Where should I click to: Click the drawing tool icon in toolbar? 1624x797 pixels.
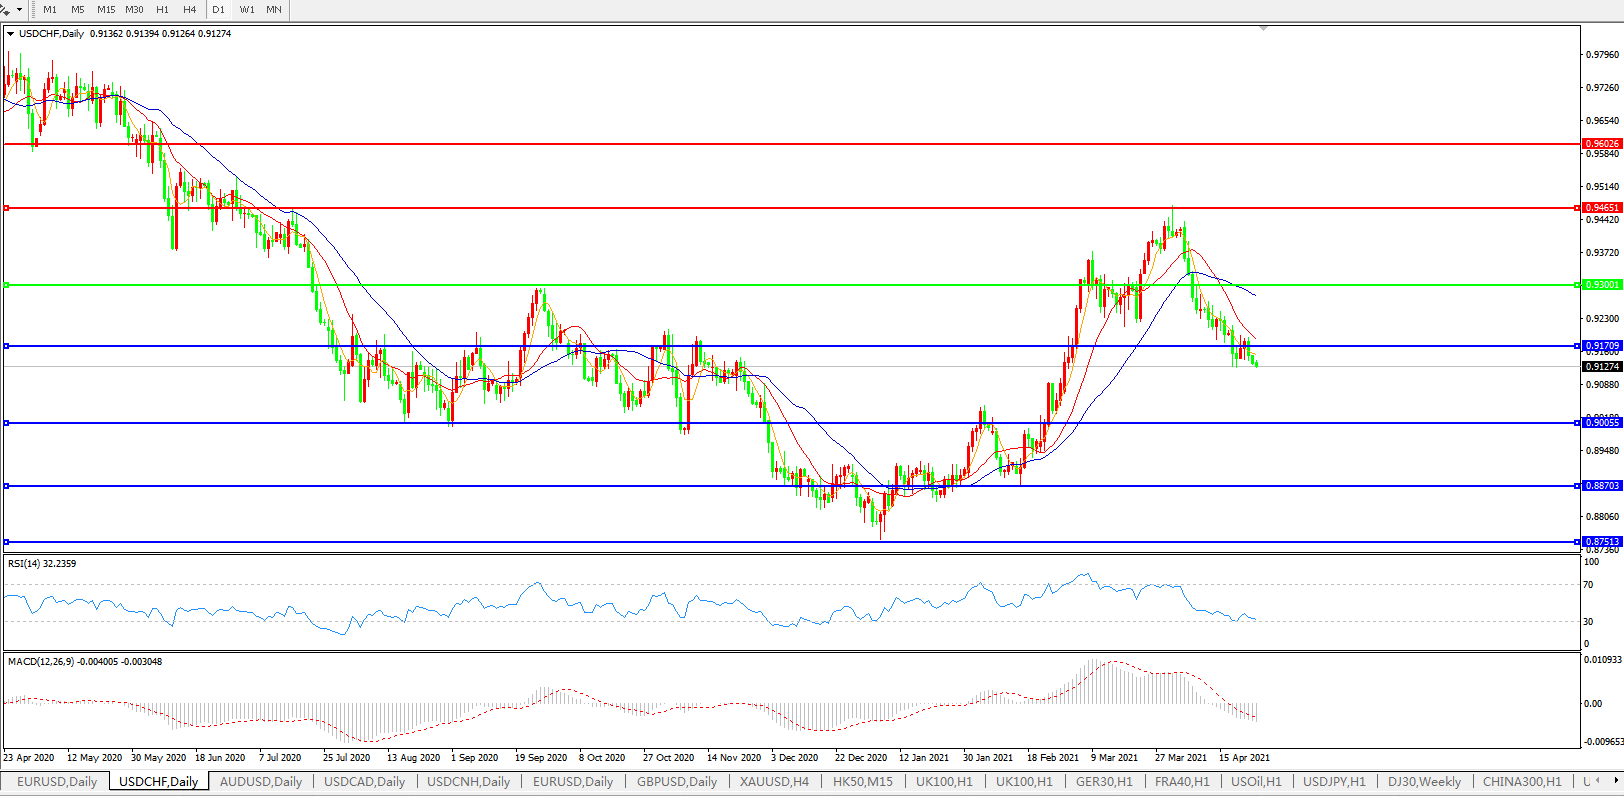point(6,10)
